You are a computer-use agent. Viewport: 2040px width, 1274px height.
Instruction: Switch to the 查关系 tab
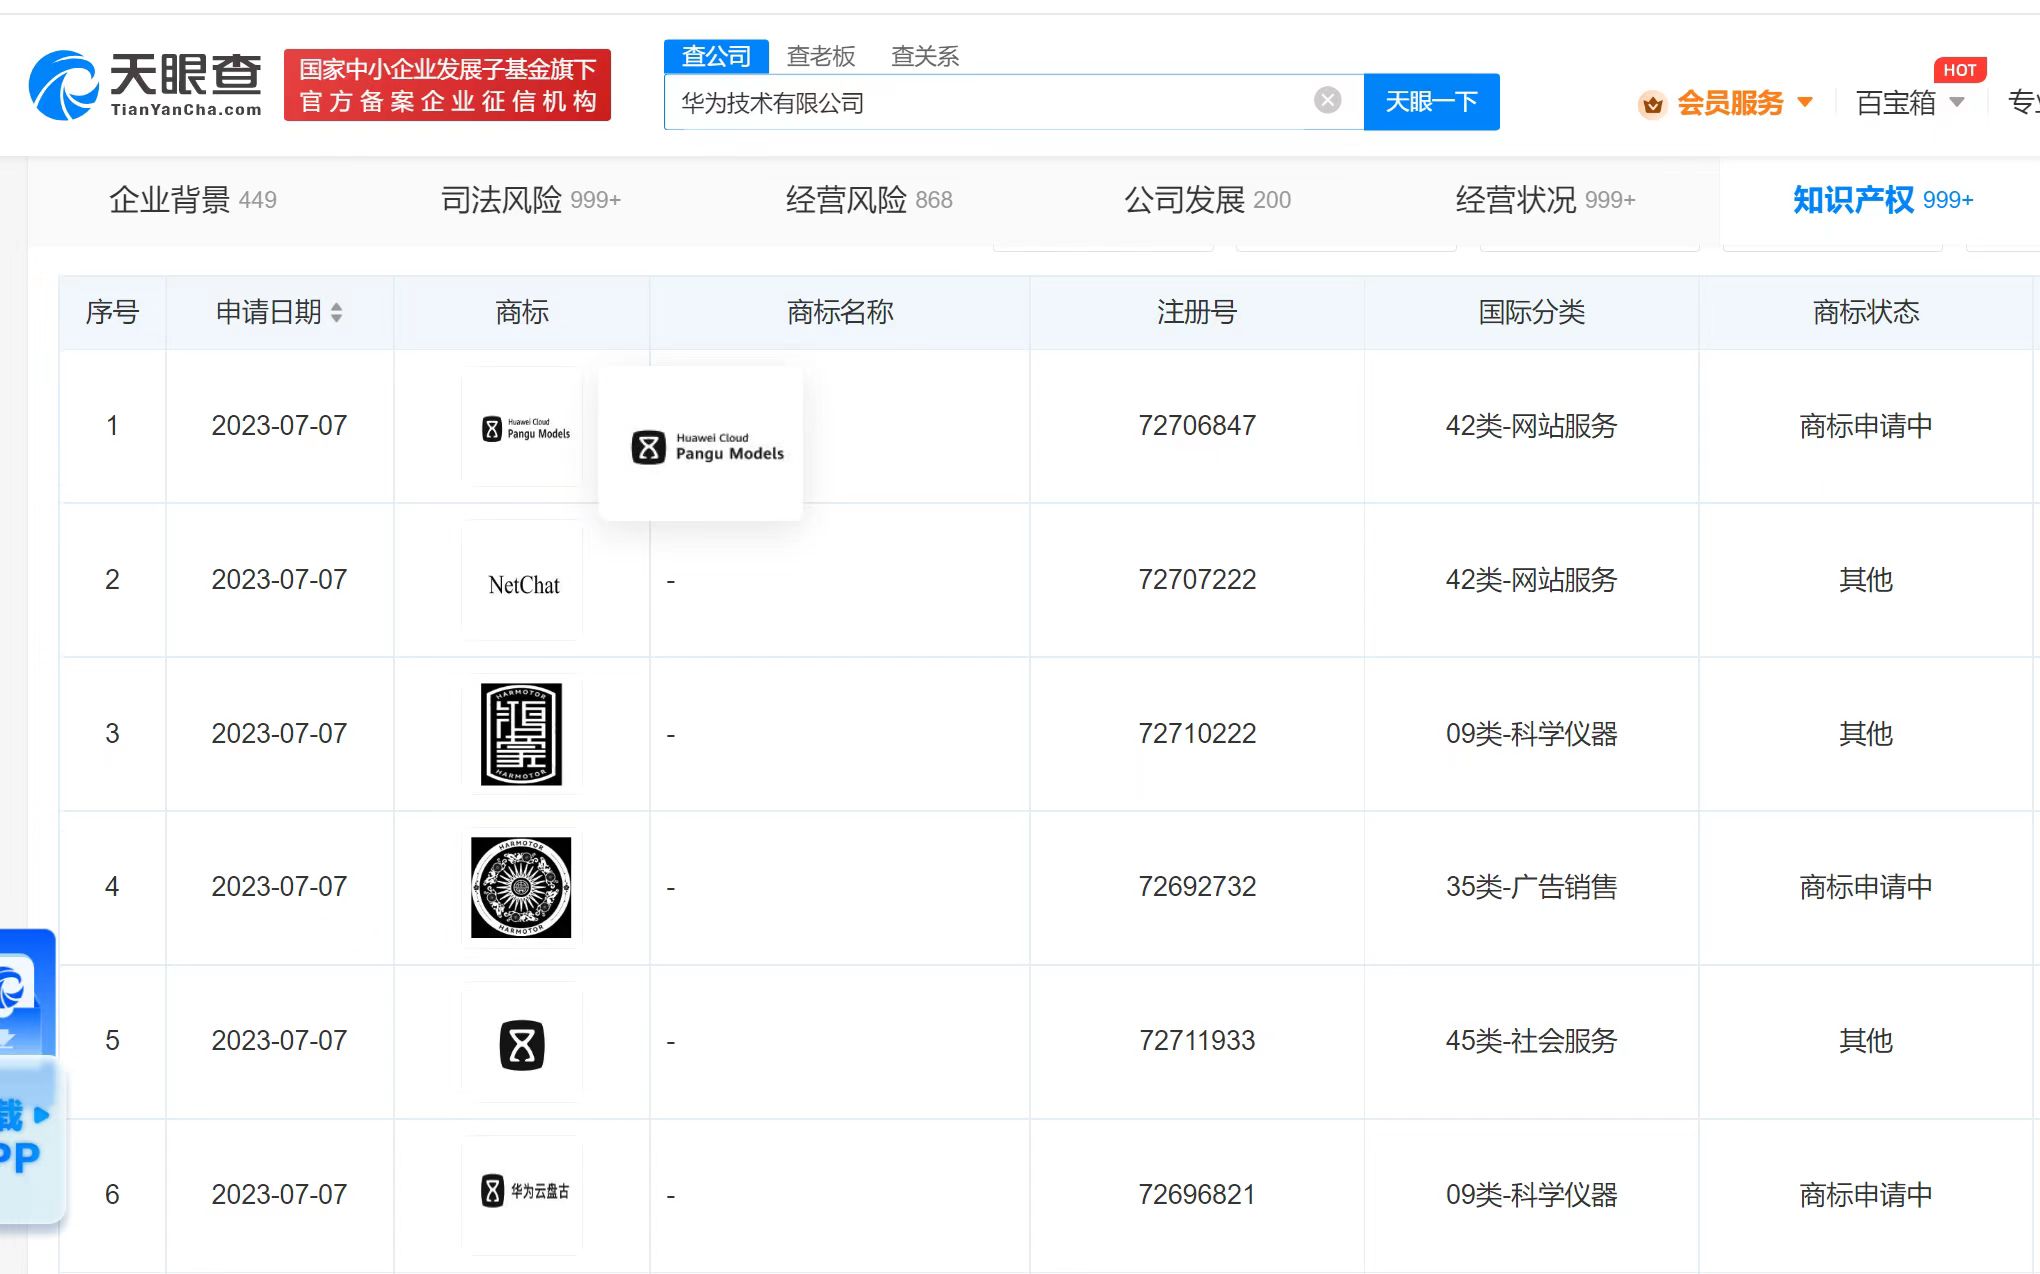coord(925,56)
